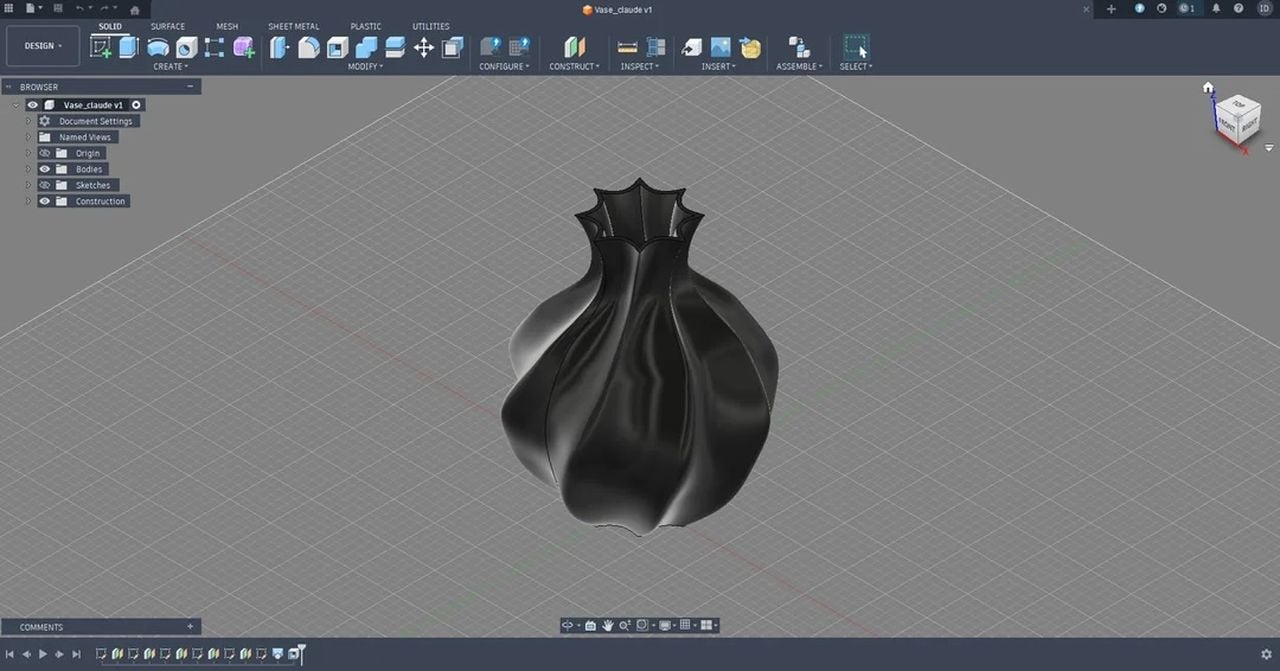Select the Offset Plane construct tool

574,47
